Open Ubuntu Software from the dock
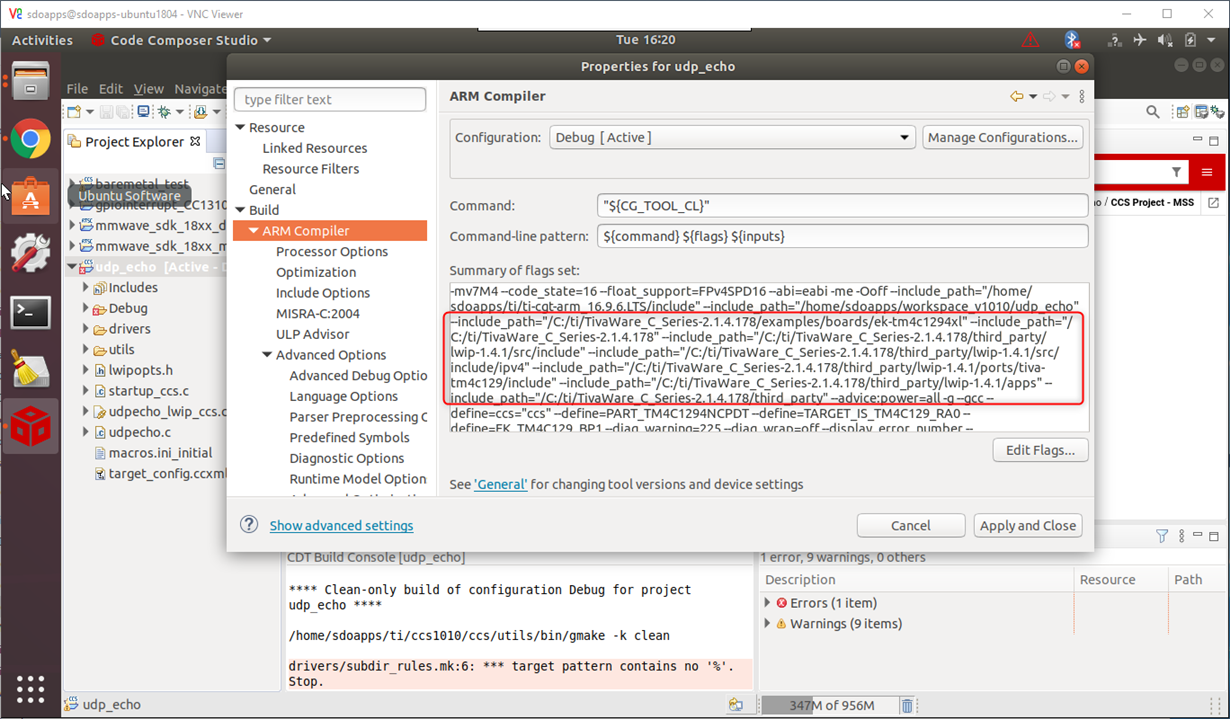The width and height of the screenshot is (1230, 719). [x=30, y=196]
